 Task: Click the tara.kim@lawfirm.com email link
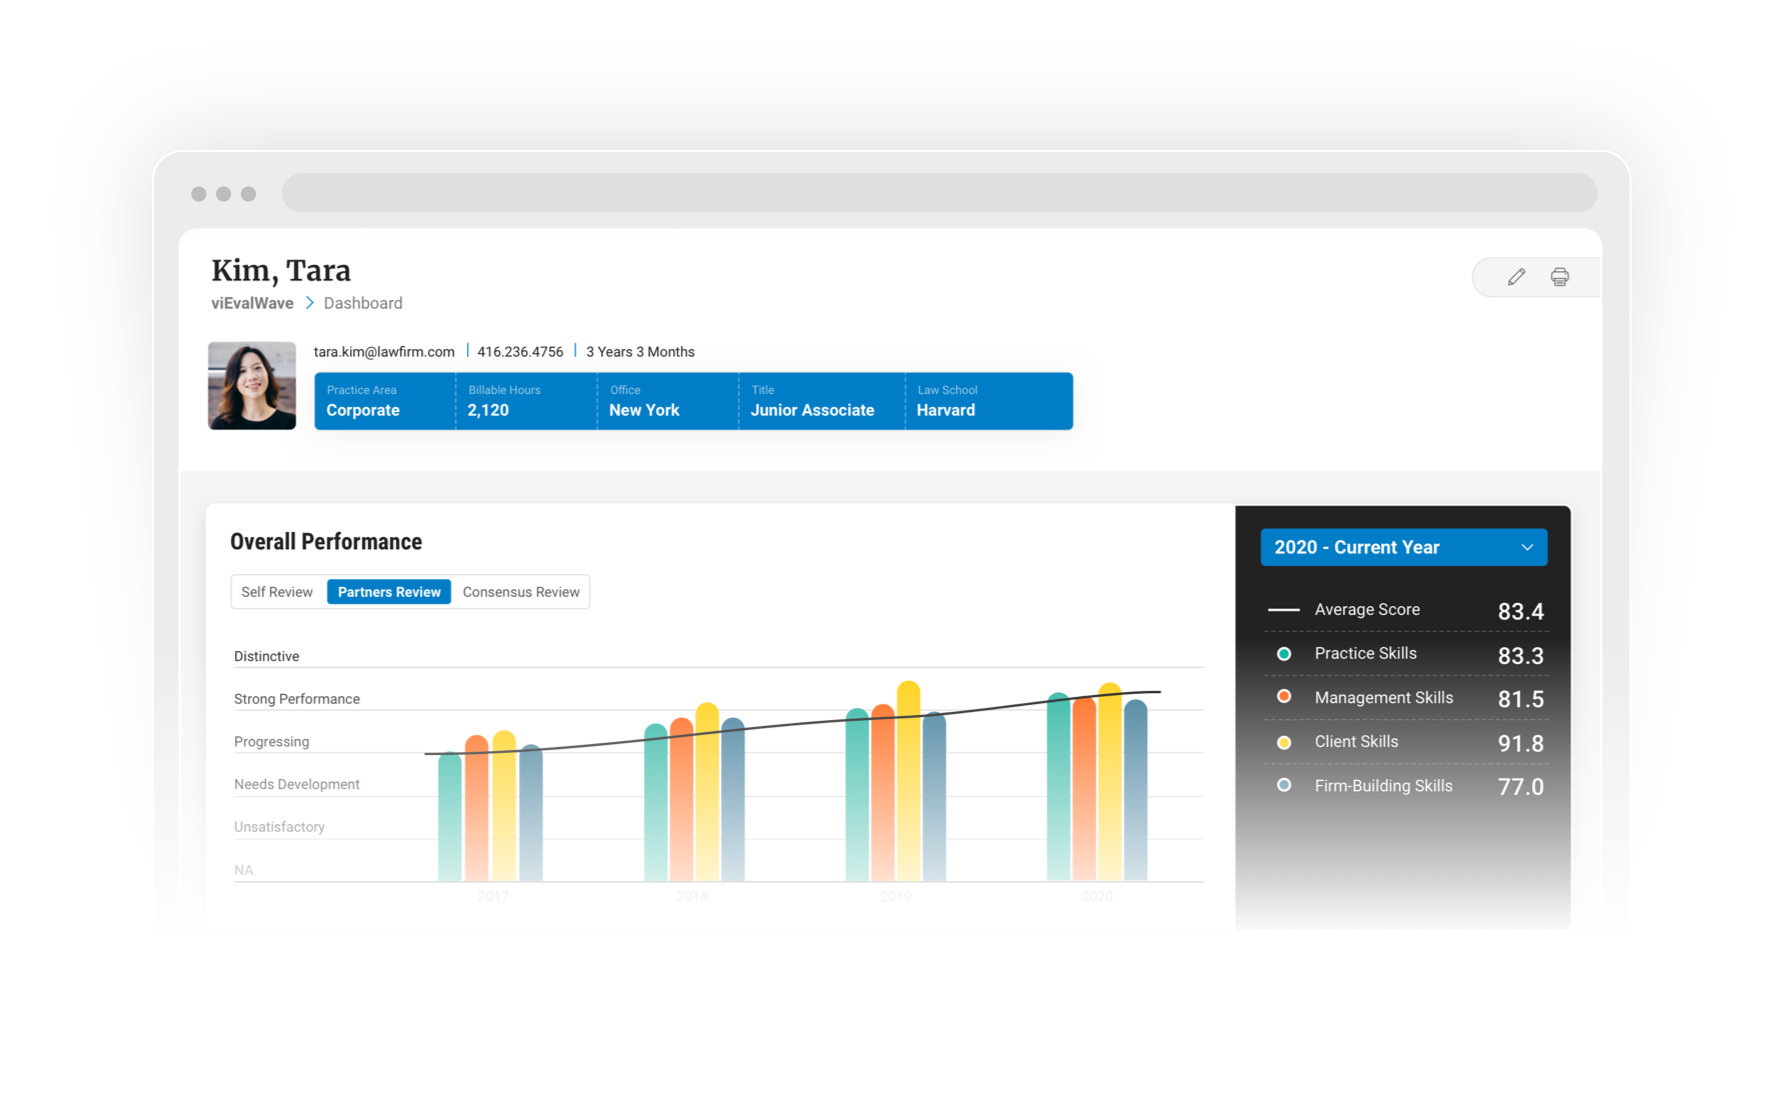[383, 351]
